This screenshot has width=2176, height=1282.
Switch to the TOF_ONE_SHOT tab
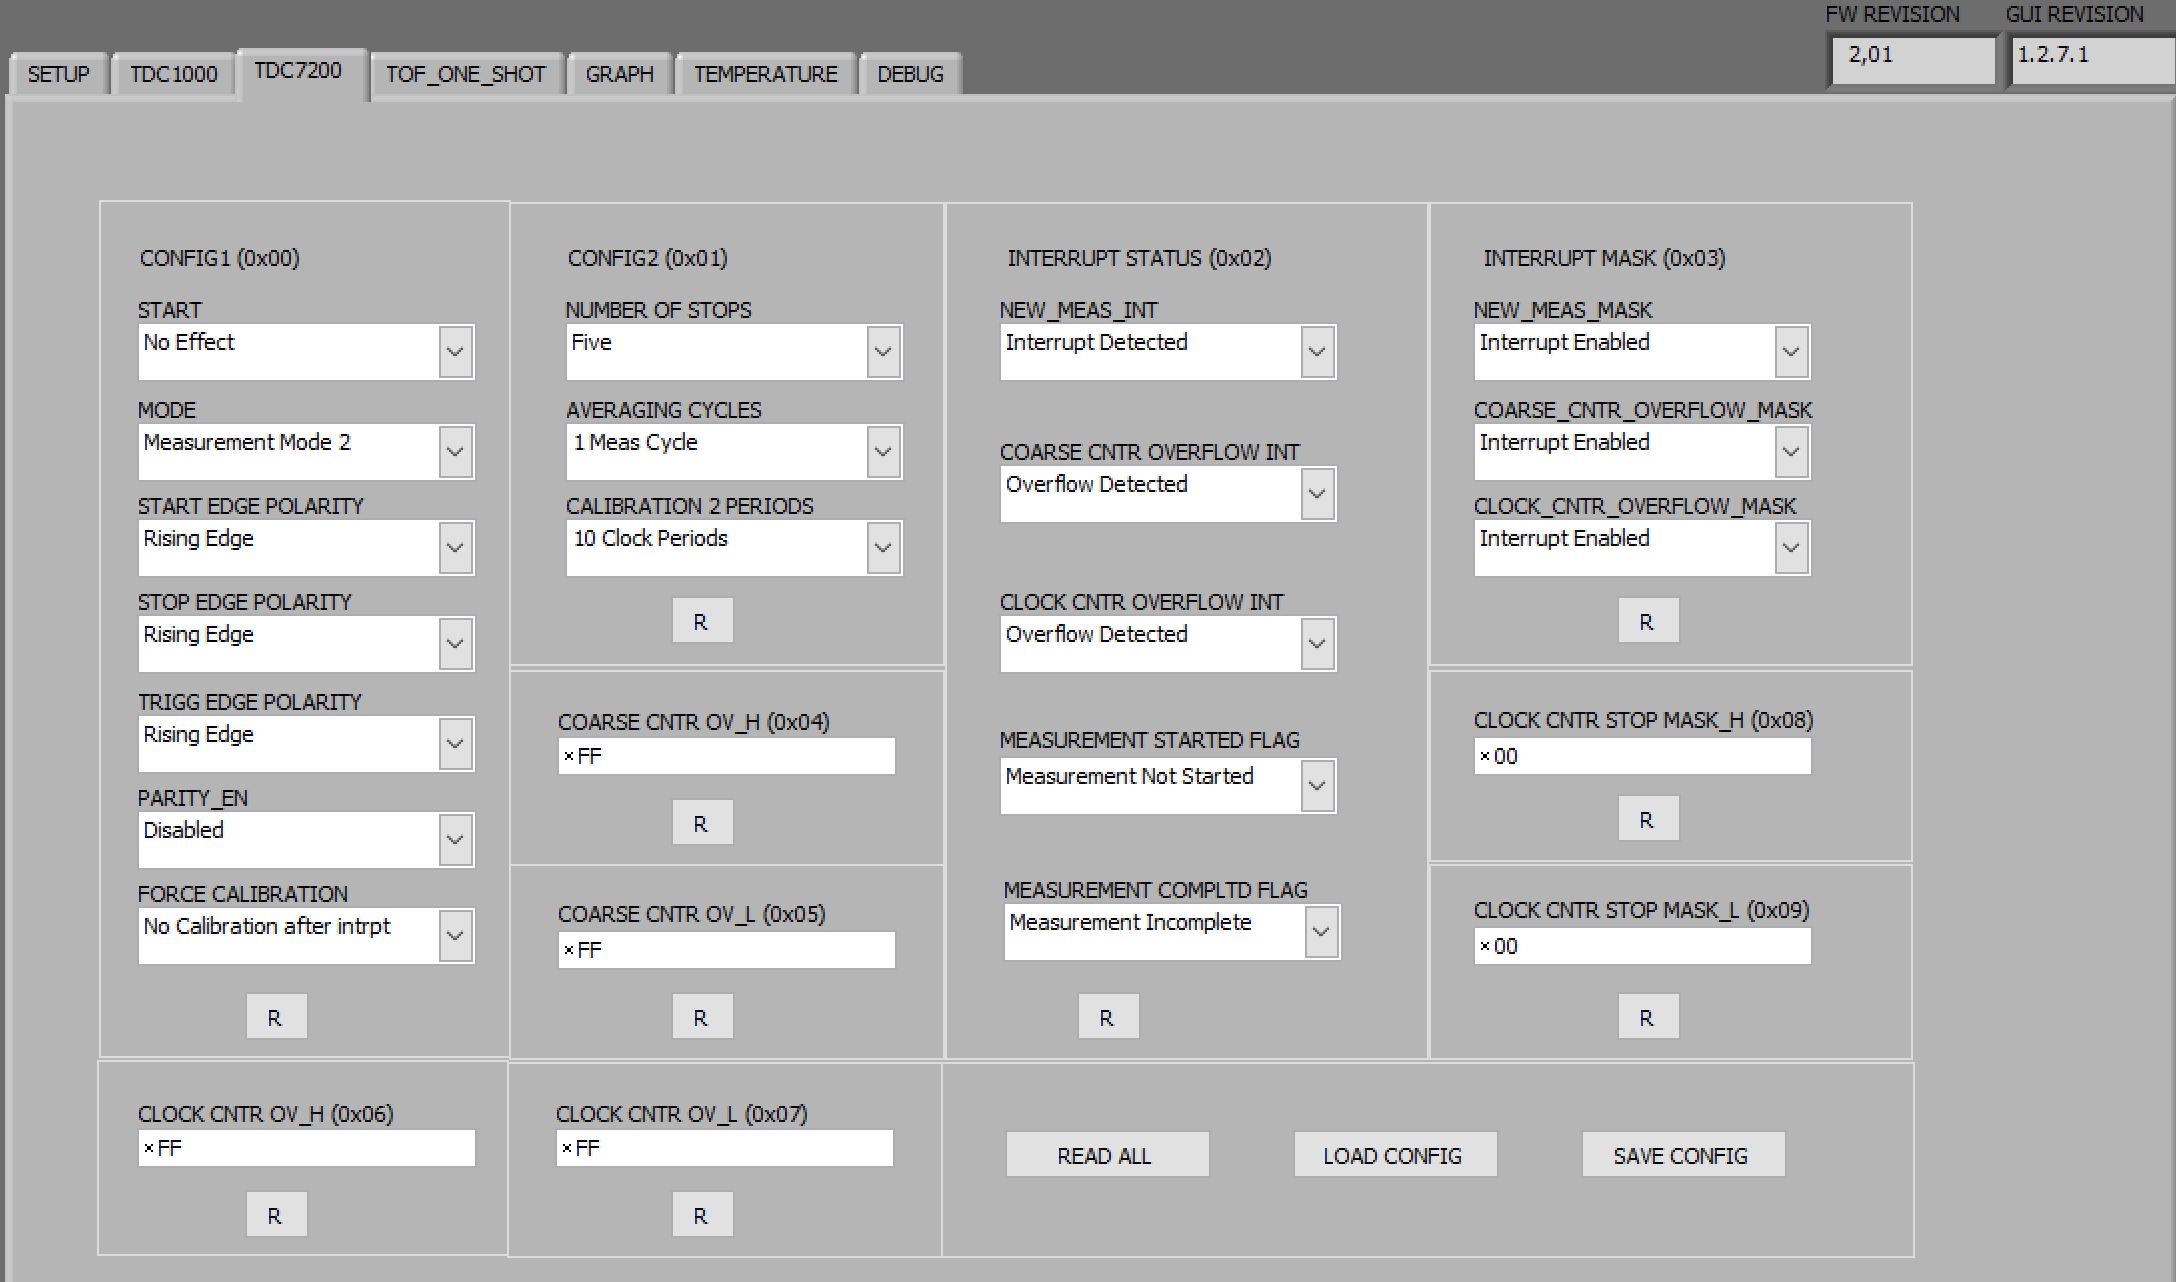(x=465, y=74)
